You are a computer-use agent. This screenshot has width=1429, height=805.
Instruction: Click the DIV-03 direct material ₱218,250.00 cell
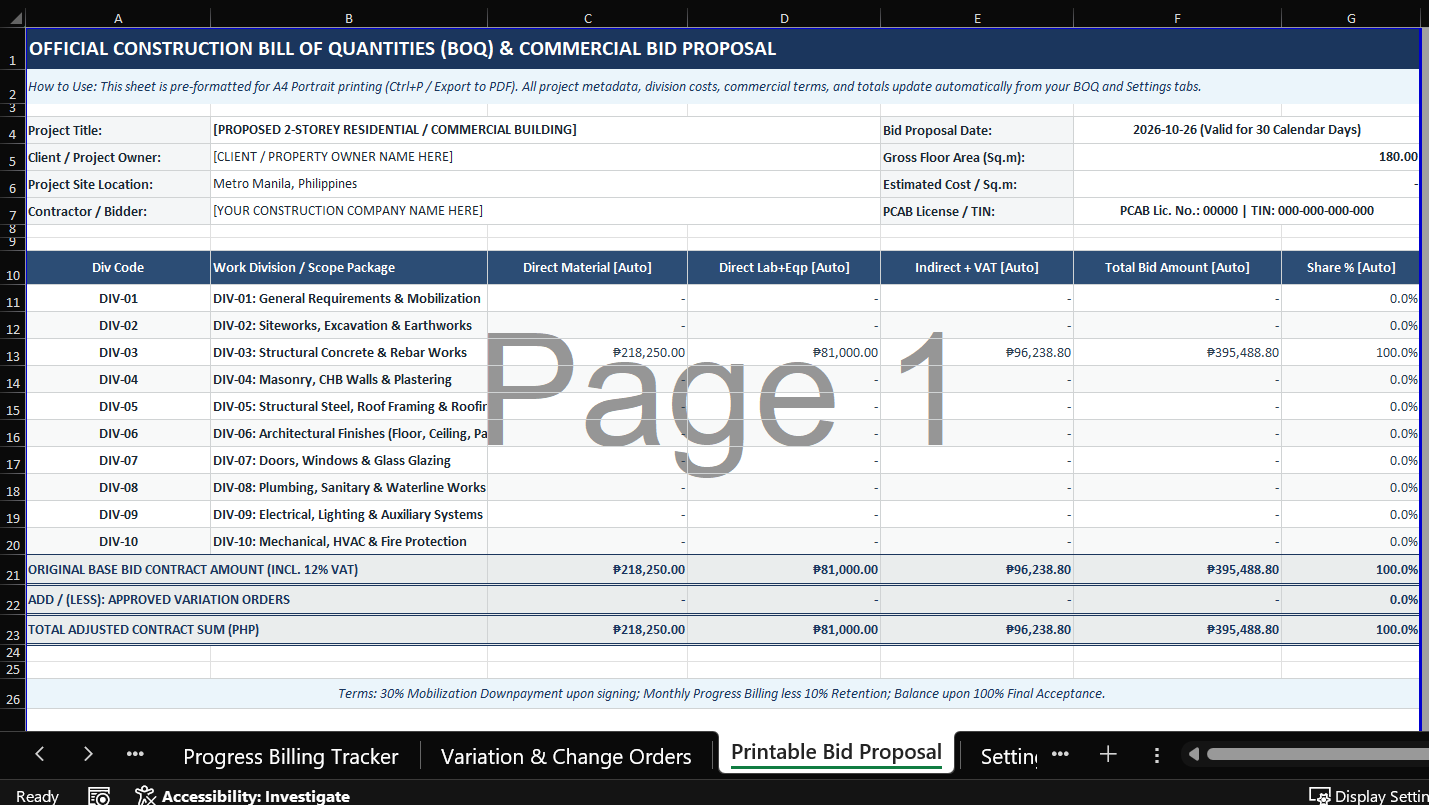point(587,352)
